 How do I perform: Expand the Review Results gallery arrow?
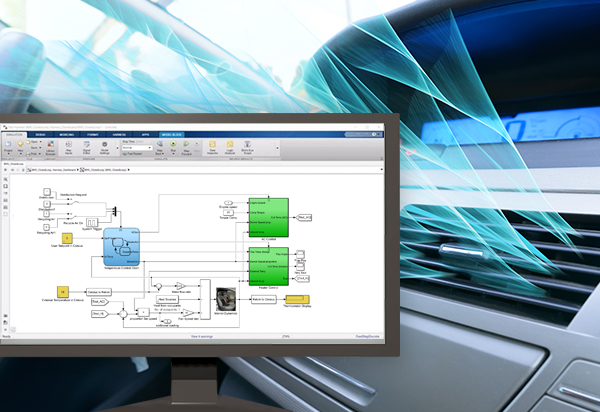tap(276, 150)
